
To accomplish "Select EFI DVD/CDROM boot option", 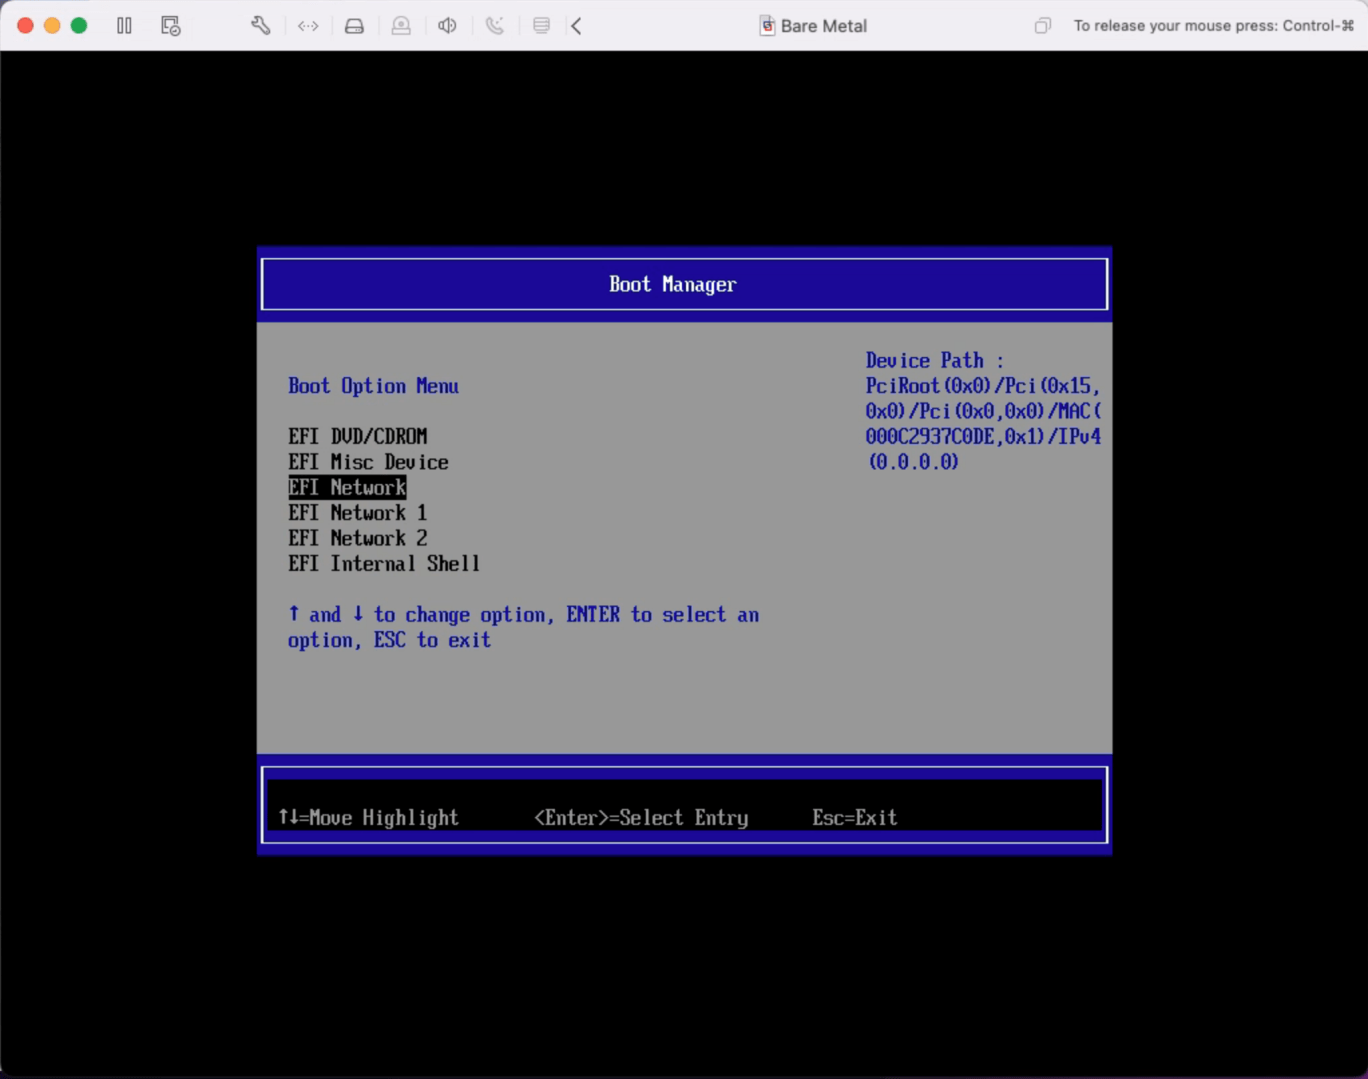I will point(357,437).
